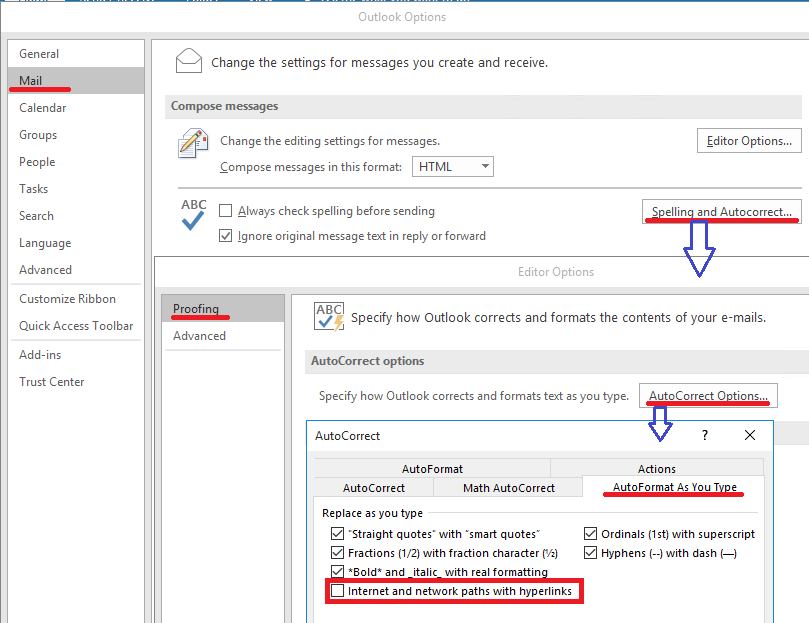This screenshot has width=809, height=623.
Task: Open the Trust Center category
Action: coord(76,382)
